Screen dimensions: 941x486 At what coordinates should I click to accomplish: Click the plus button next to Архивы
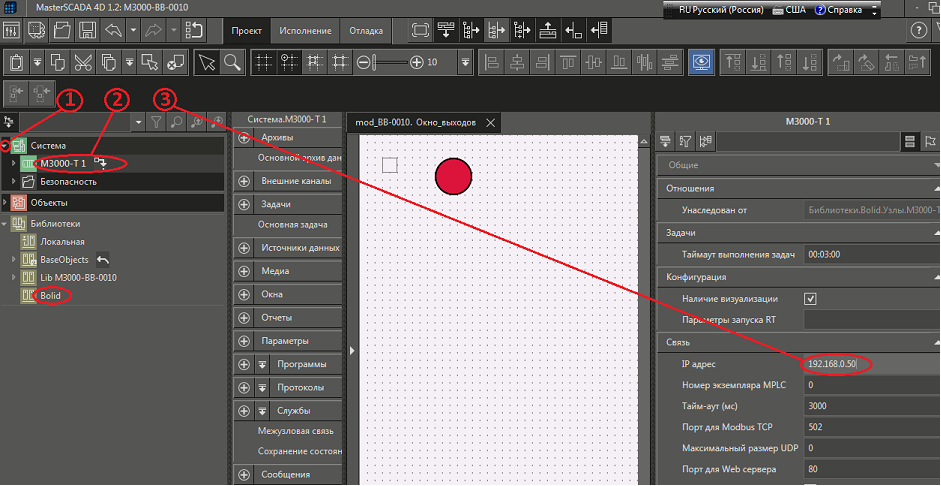244,137
